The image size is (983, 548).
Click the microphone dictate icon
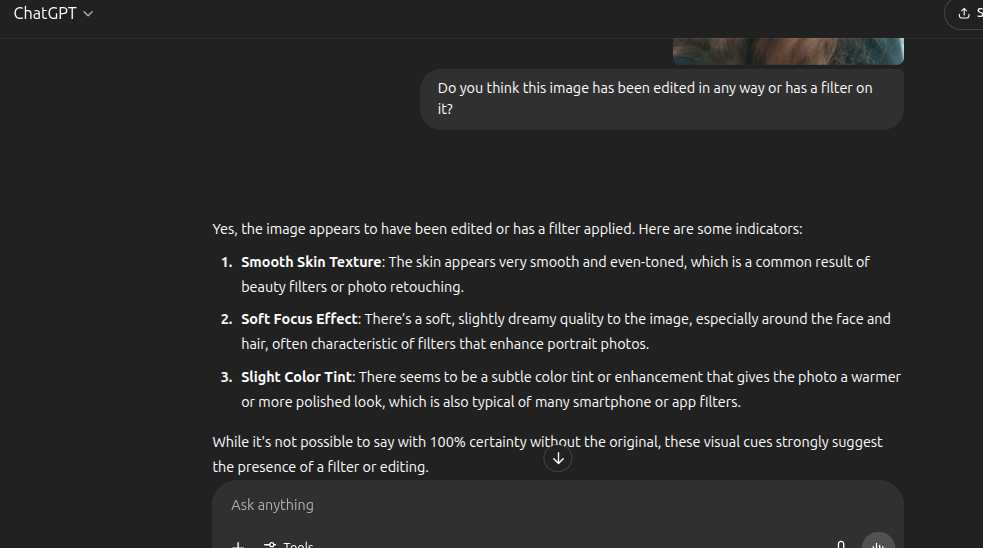(x=841, y=544)
